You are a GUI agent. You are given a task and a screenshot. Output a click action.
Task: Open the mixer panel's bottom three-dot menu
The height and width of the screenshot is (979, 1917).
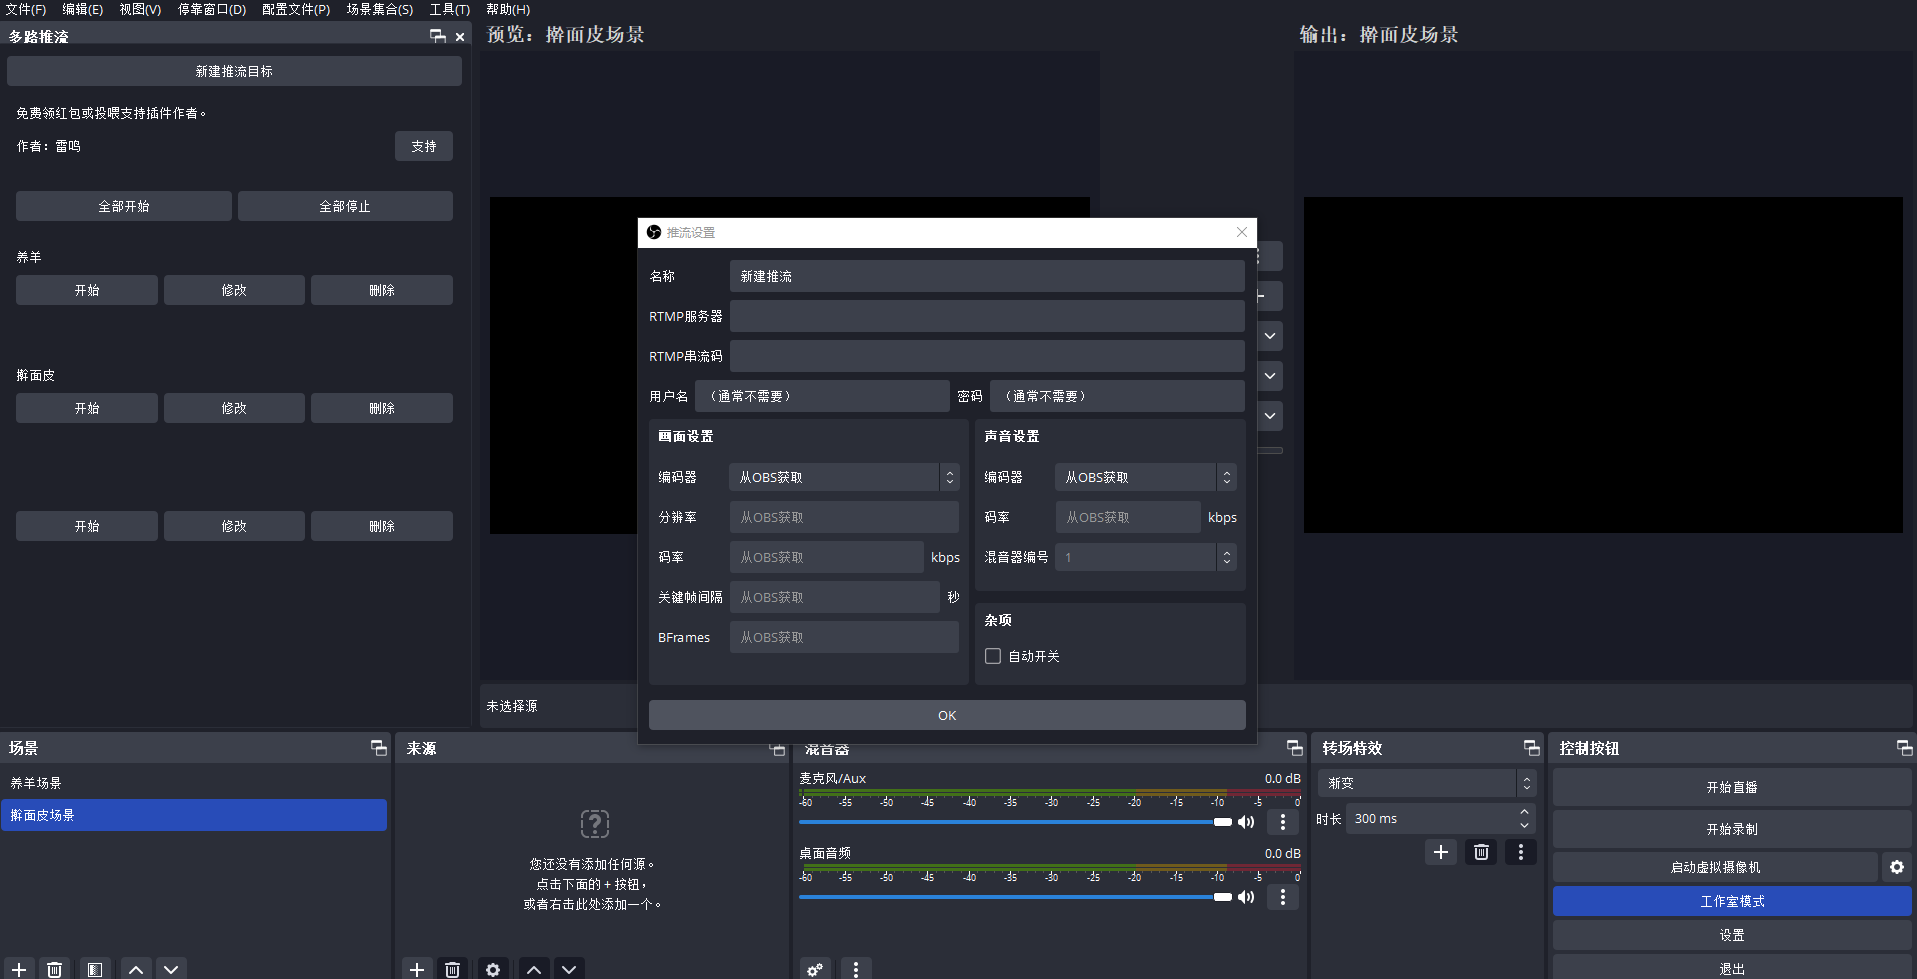(856, 969)
